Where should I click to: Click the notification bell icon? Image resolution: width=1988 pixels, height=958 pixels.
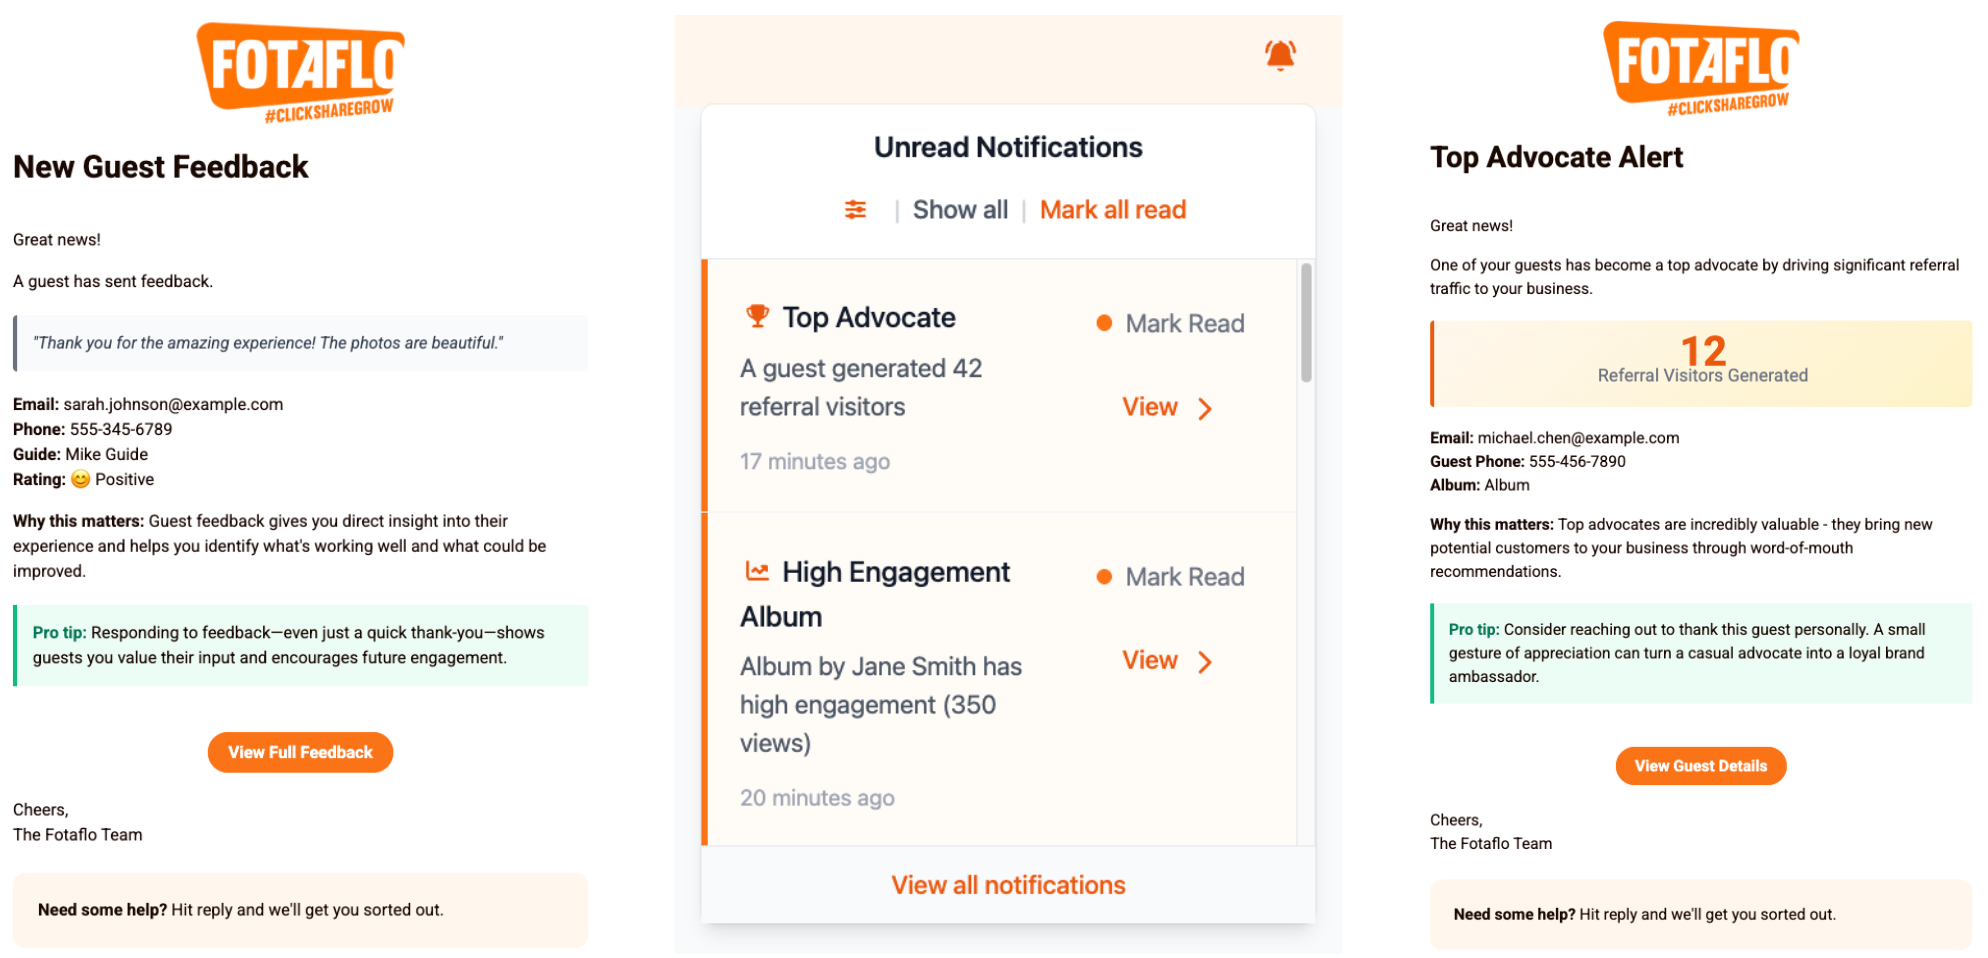[x=1280, y=55]
